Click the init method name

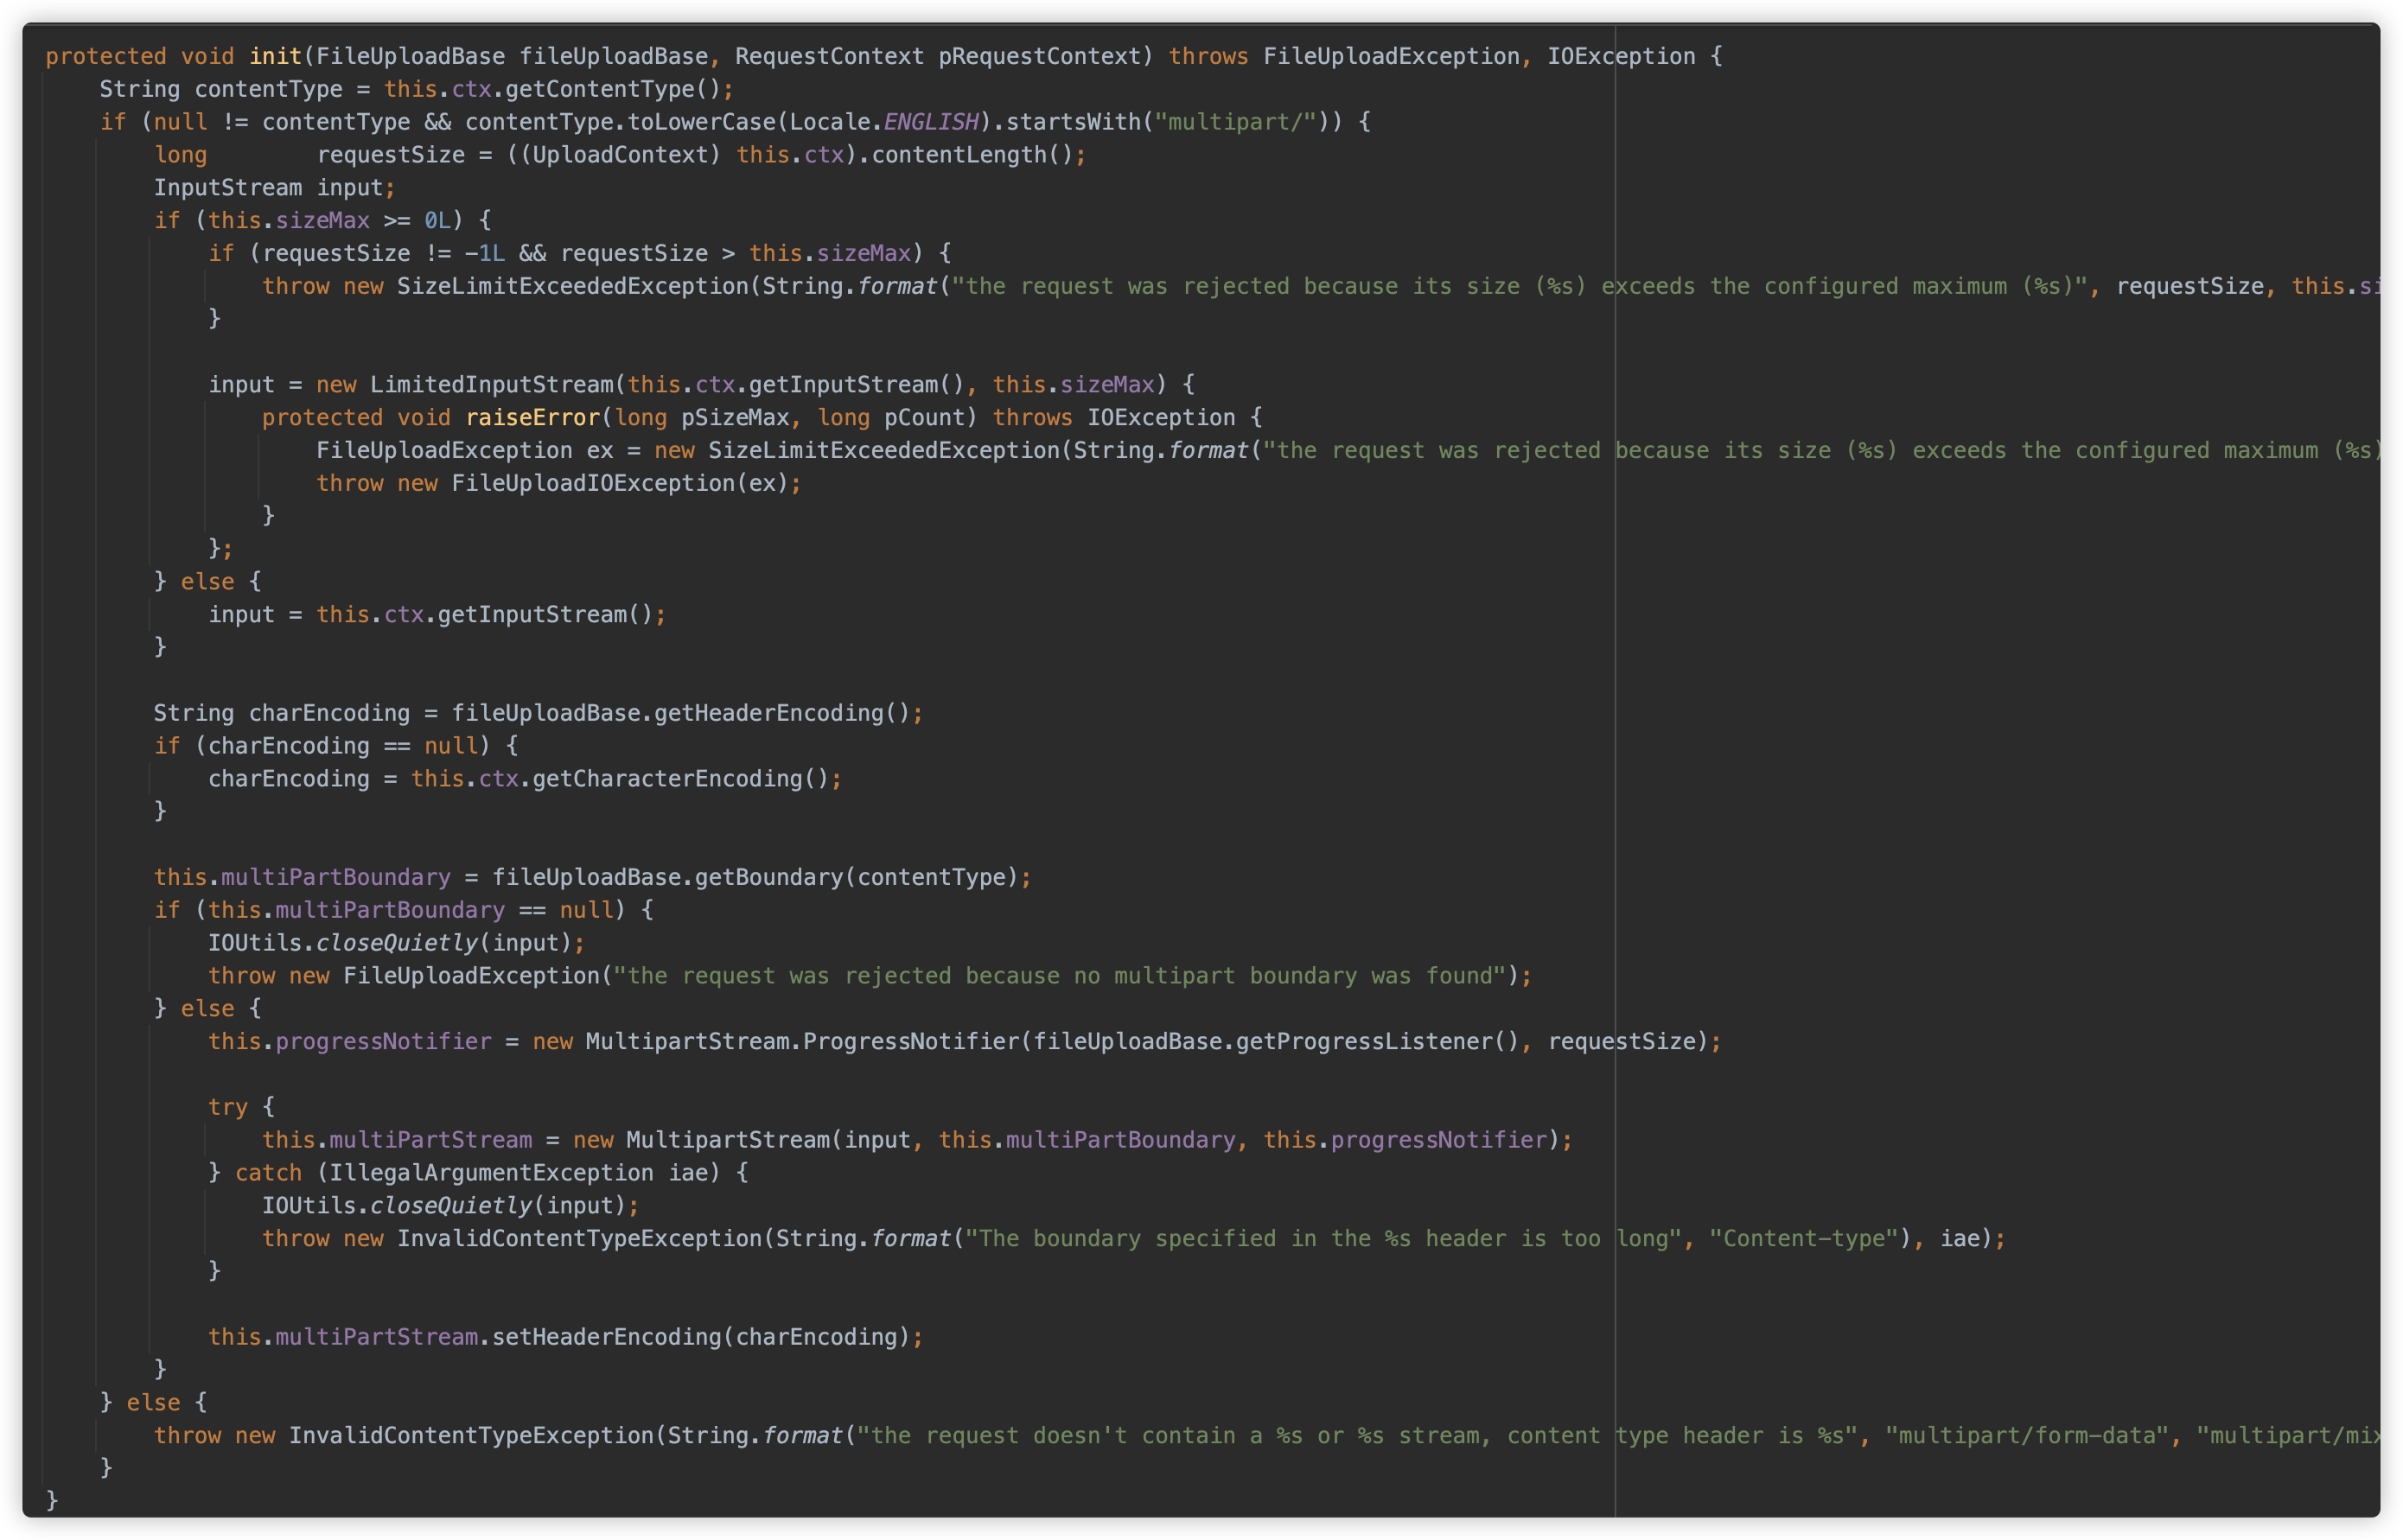tap(275, 56)
